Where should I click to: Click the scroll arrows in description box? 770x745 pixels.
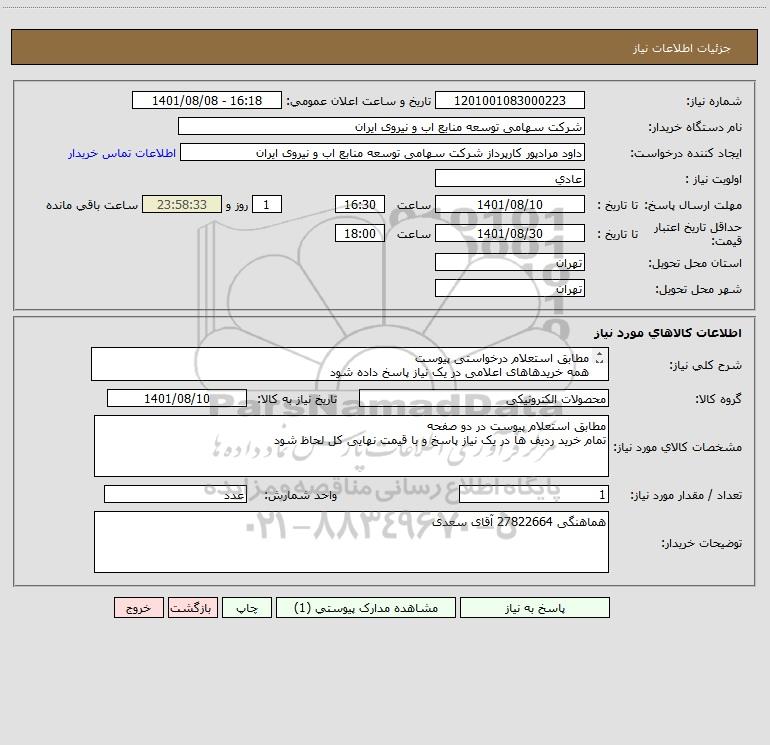[599, 358]
